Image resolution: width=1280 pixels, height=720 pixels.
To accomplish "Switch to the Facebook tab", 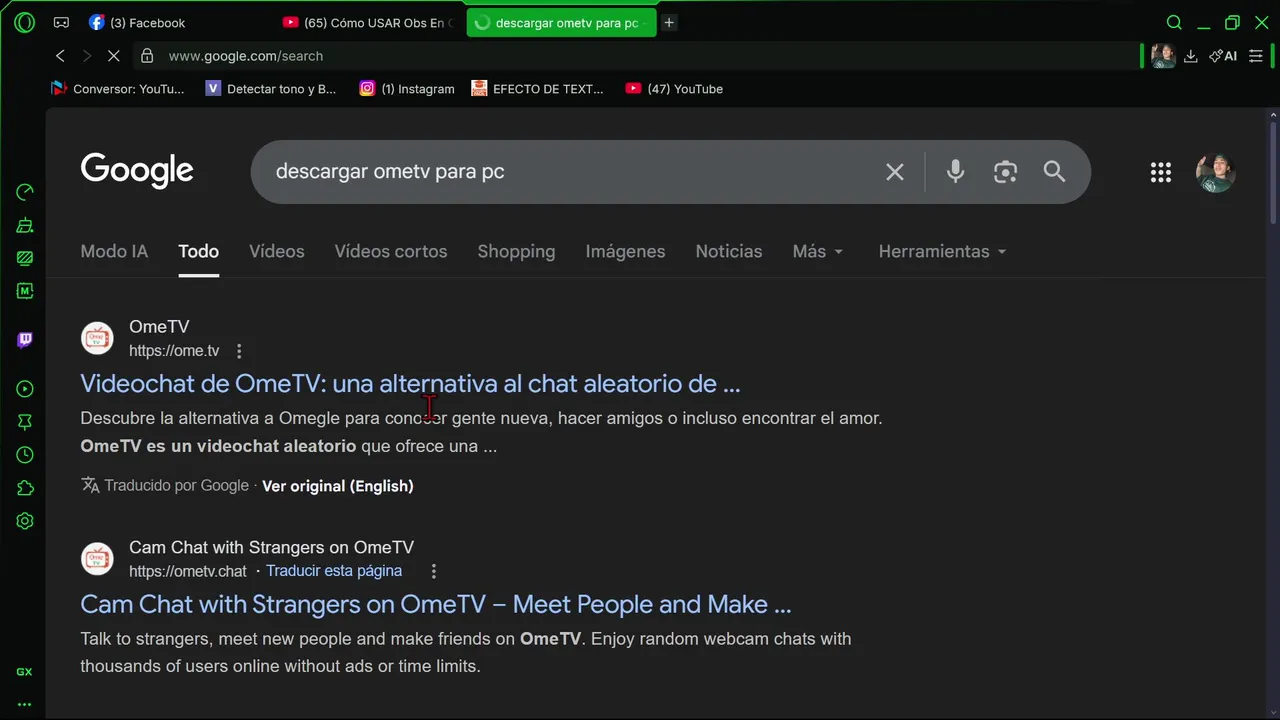I will point(170,22).
